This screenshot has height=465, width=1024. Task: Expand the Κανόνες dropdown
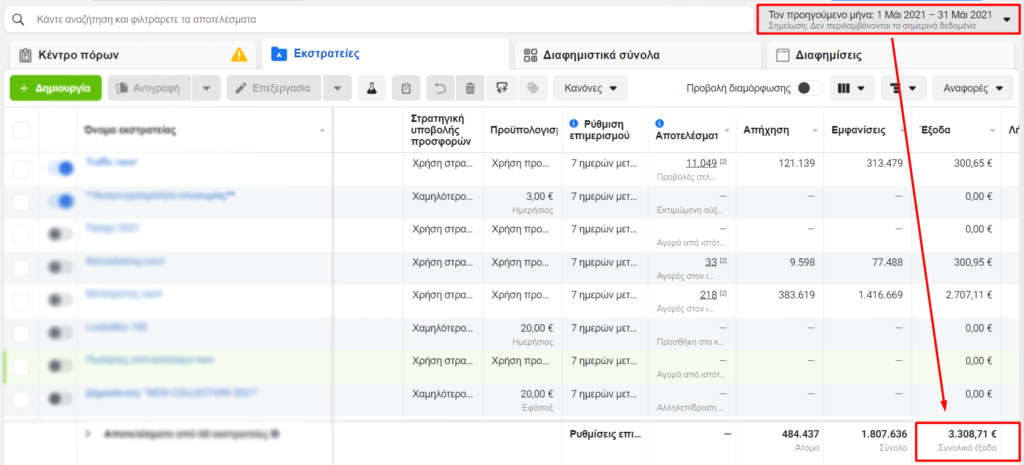pos(590,88)
